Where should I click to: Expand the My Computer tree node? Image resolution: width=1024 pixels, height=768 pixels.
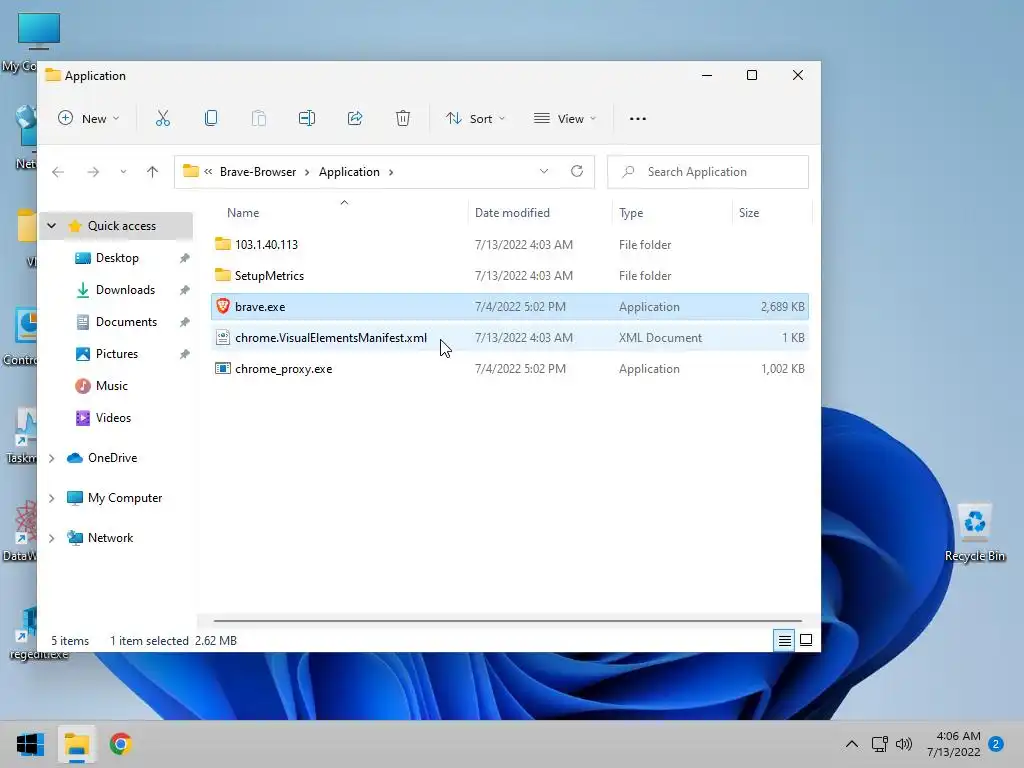(52, 498)
